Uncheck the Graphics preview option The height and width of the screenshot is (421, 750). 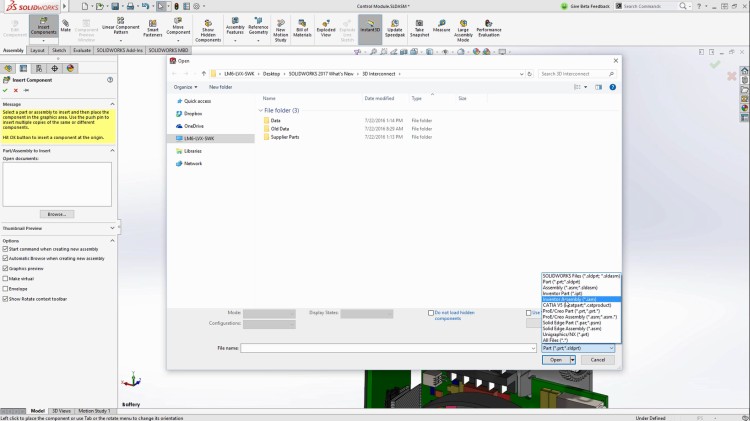pos(5,269)
